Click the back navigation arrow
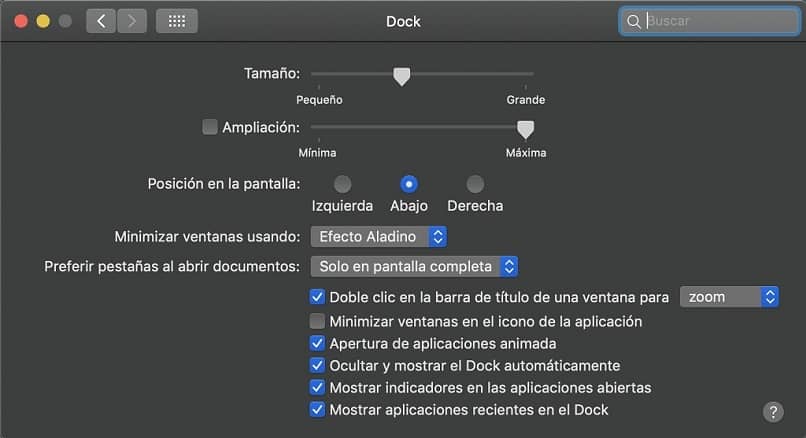Image resolution: width=806 pixels, height=438 pixels. click(x=101, y=21)
